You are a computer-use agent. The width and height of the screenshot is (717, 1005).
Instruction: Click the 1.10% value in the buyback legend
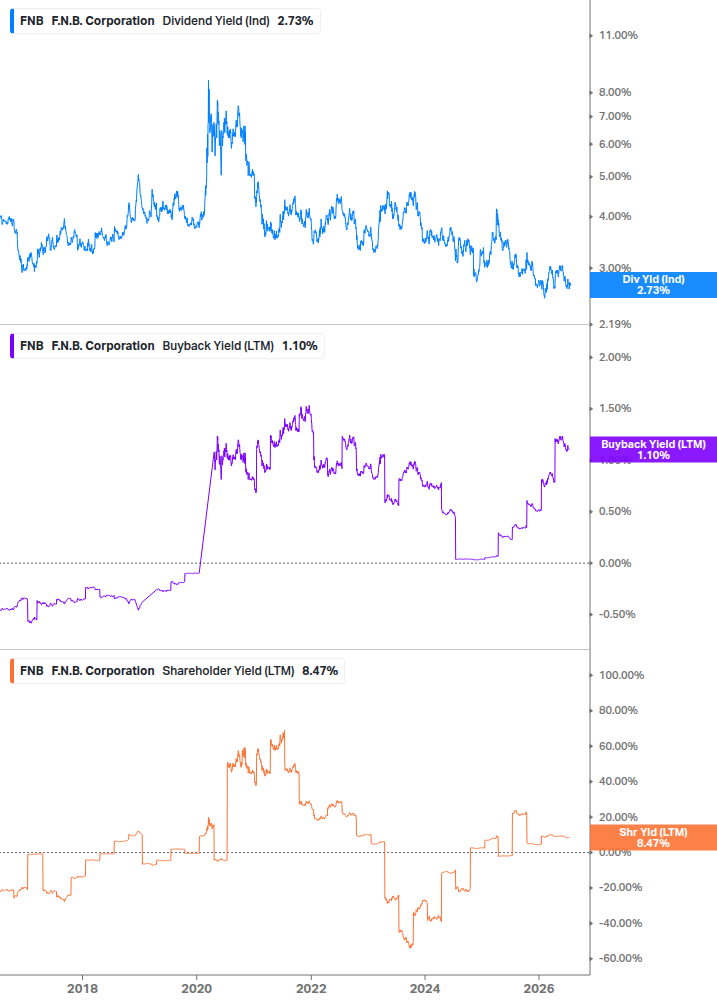pyautogui.click(x=300, y=346)
